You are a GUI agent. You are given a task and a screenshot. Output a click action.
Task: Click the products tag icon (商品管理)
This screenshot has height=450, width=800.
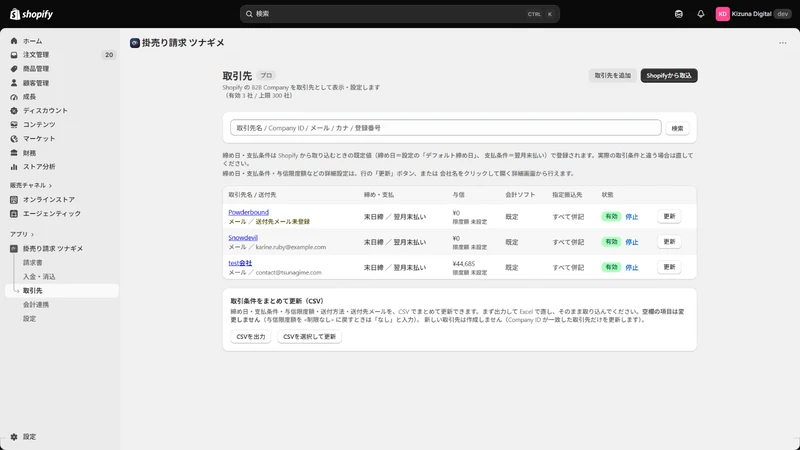coord(14,68)
